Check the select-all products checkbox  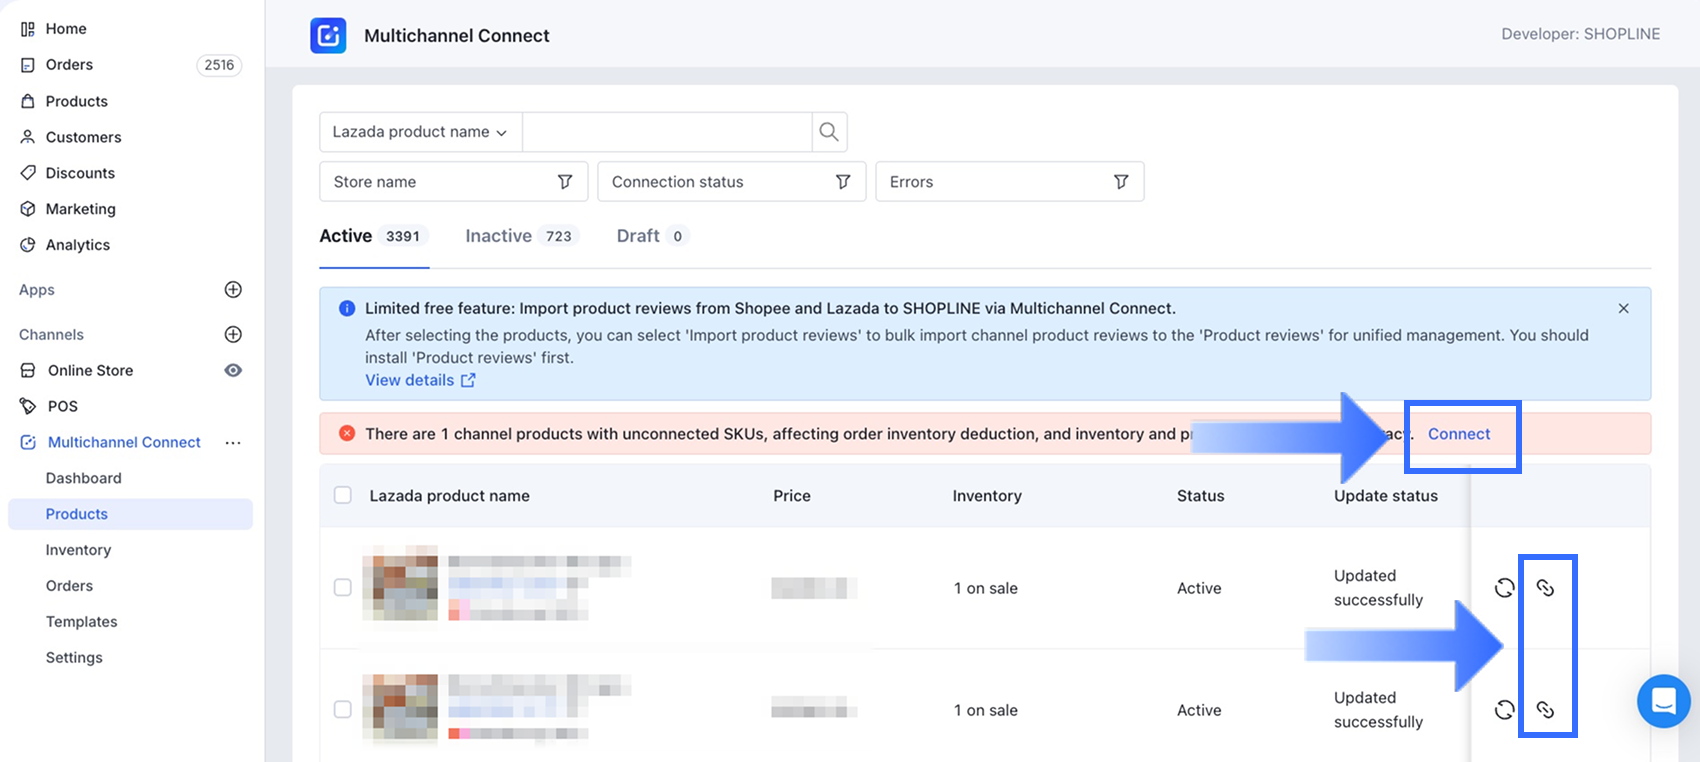pos(343,495)
